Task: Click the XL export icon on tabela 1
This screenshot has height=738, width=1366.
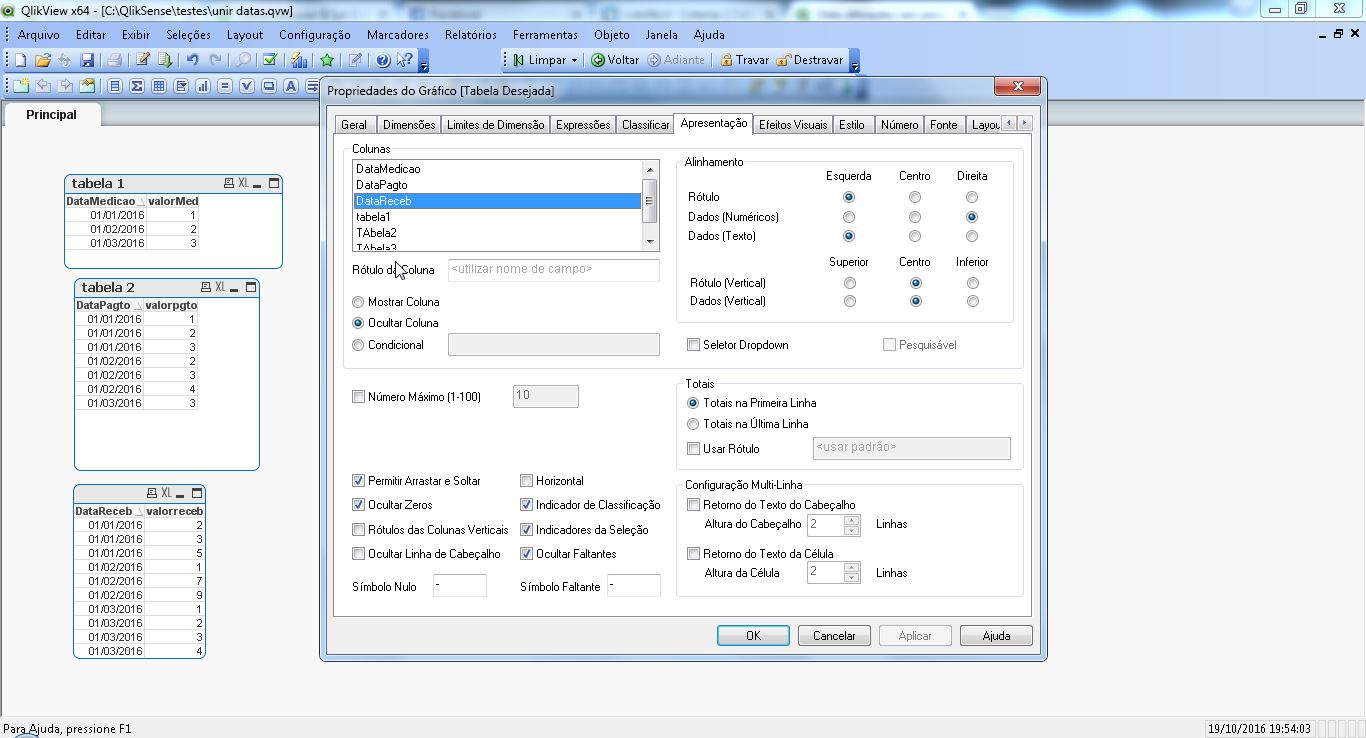Action: (243, 183)
